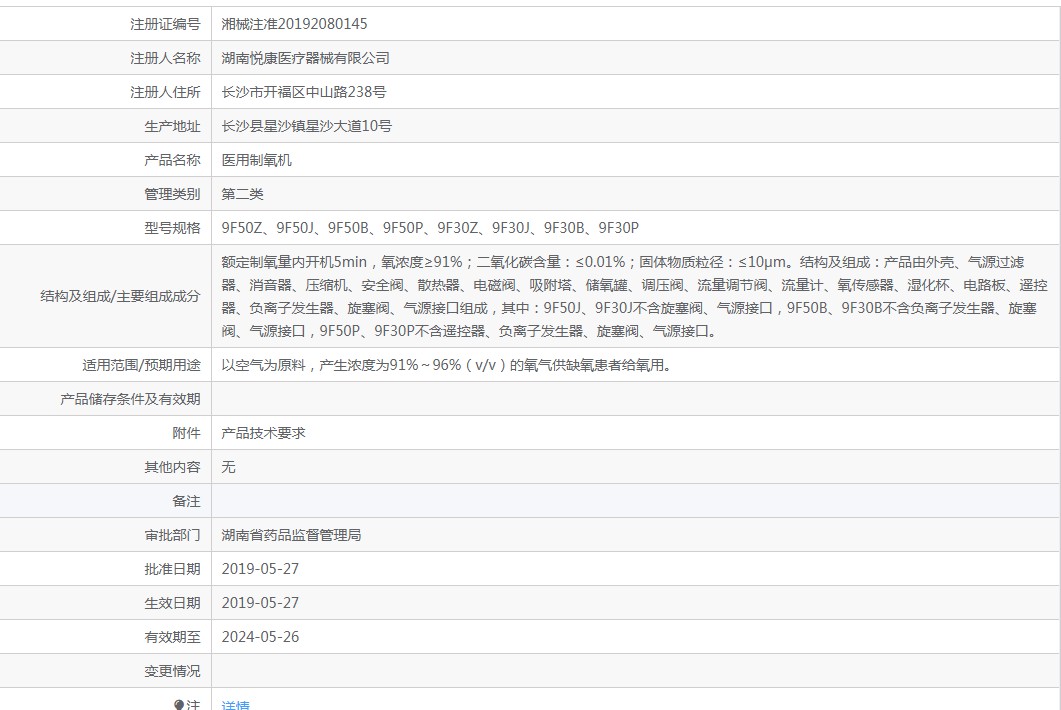Screen dimensions: 1061x710
Task: Select address 长沙市开福区中山路238号
Action: pos(304,92)
